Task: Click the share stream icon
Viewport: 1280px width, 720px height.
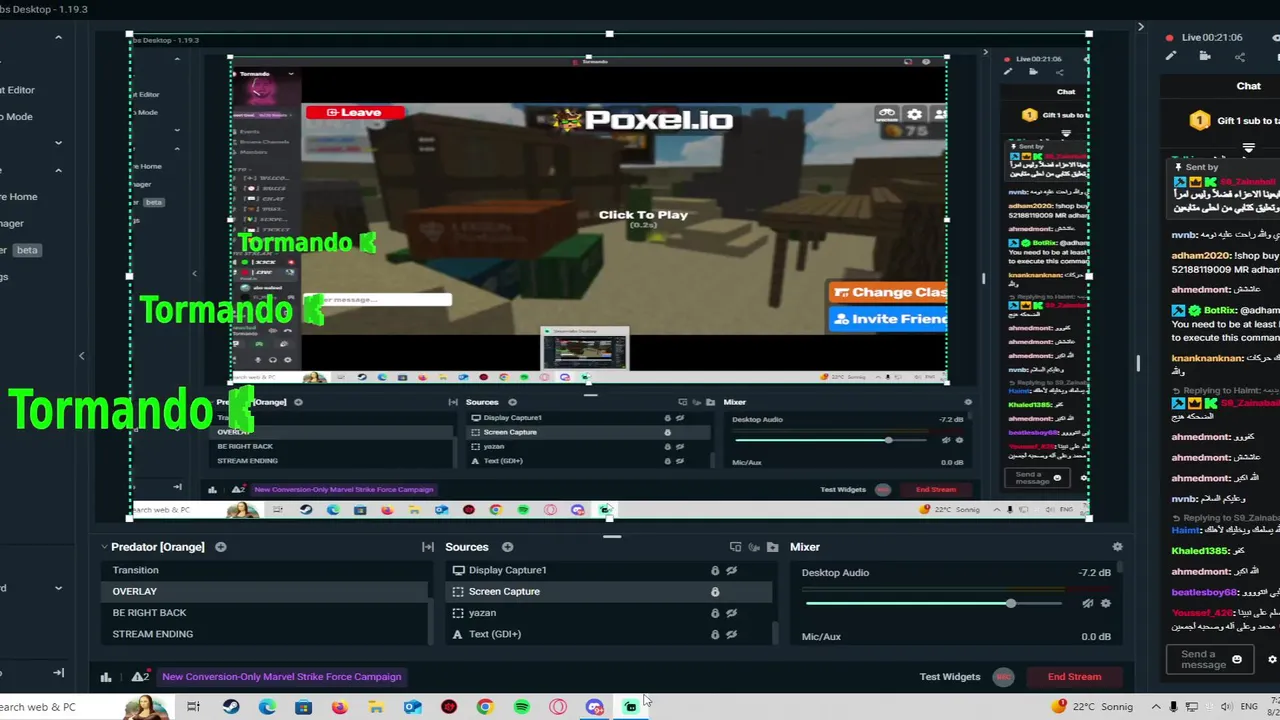Action: click(1240, 56)
